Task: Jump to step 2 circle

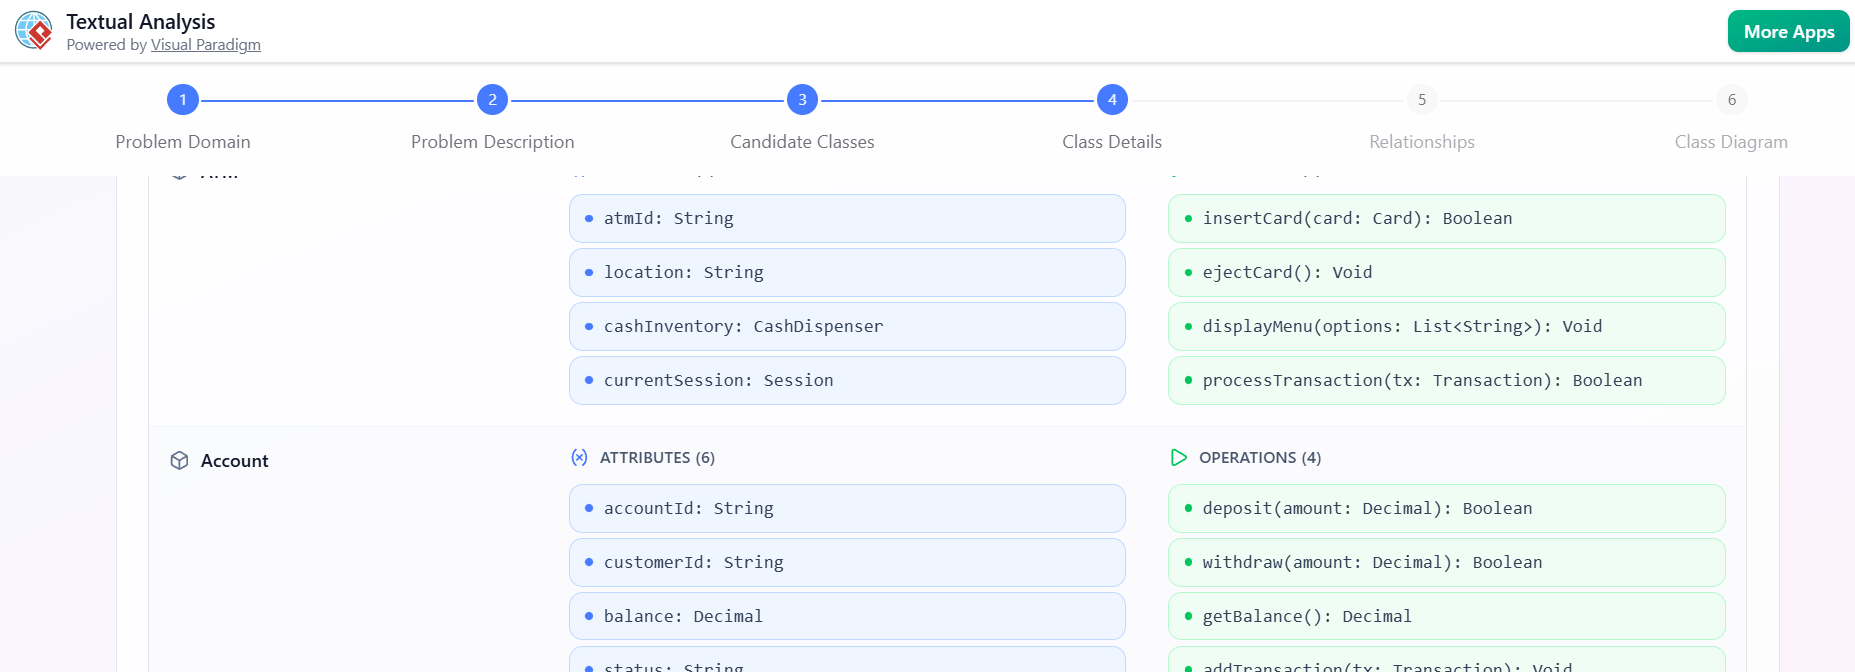Action: (x=492, y=100)
